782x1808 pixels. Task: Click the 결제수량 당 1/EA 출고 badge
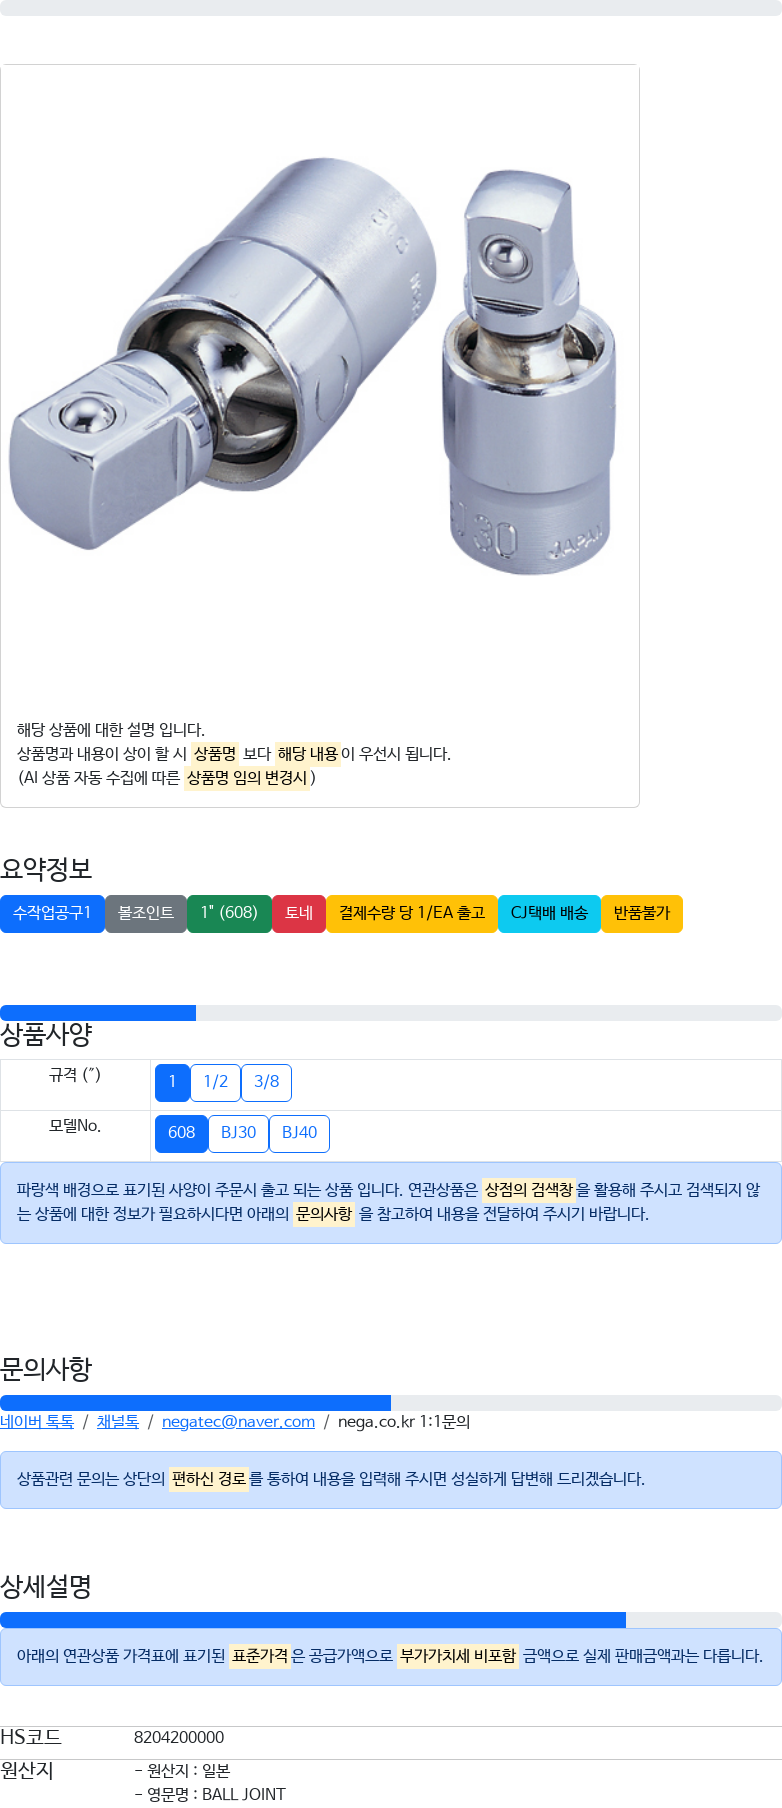(x=412, y=913)
